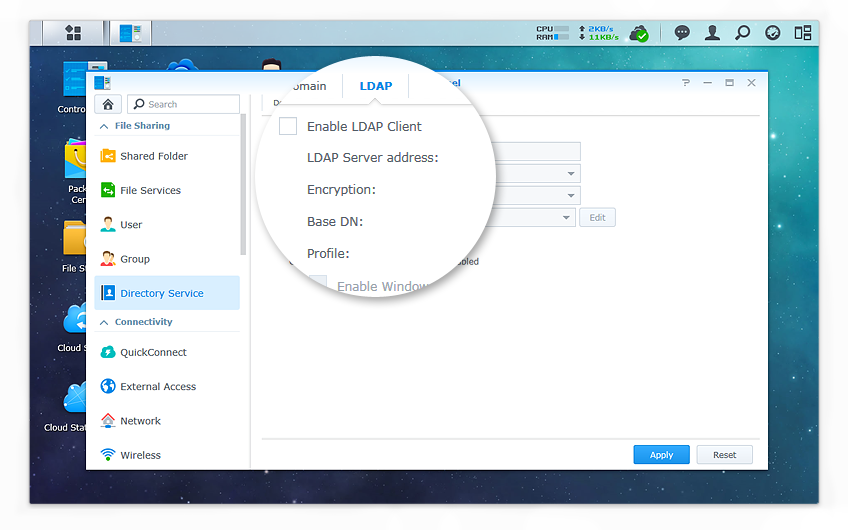Click the Network house icon
This screenshot has width=848, height=530.
108,420
